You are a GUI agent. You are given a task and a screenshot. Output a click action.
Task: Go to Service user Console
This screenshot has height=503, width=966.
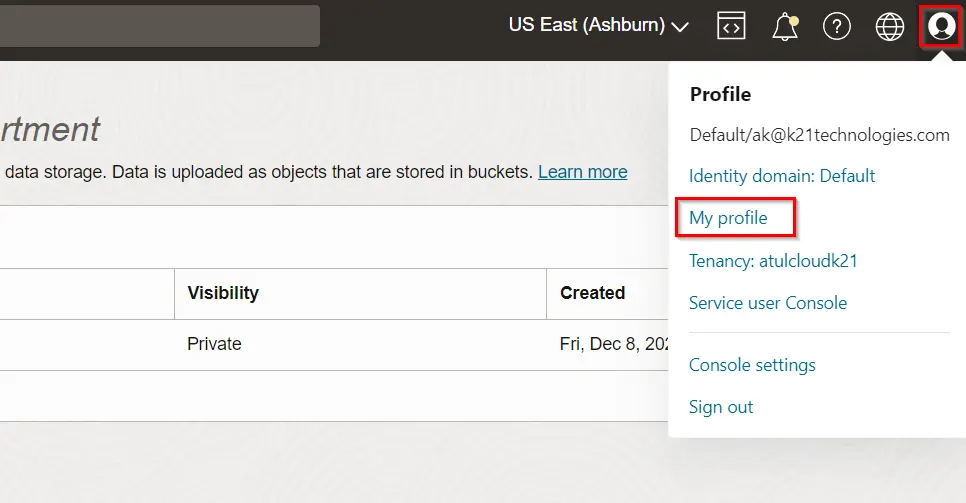768,303
